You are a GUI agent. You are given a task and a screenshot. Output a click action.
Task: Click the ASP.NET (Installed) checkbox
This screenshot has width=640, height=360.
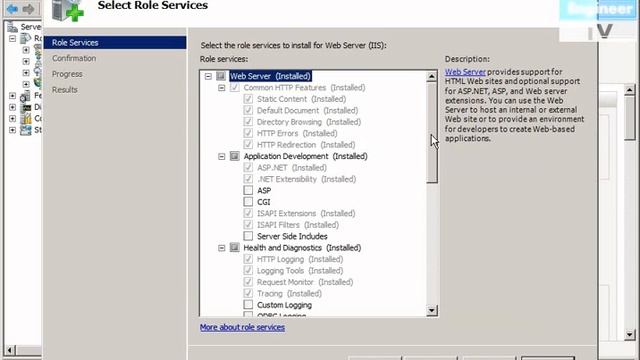[248, 167]
